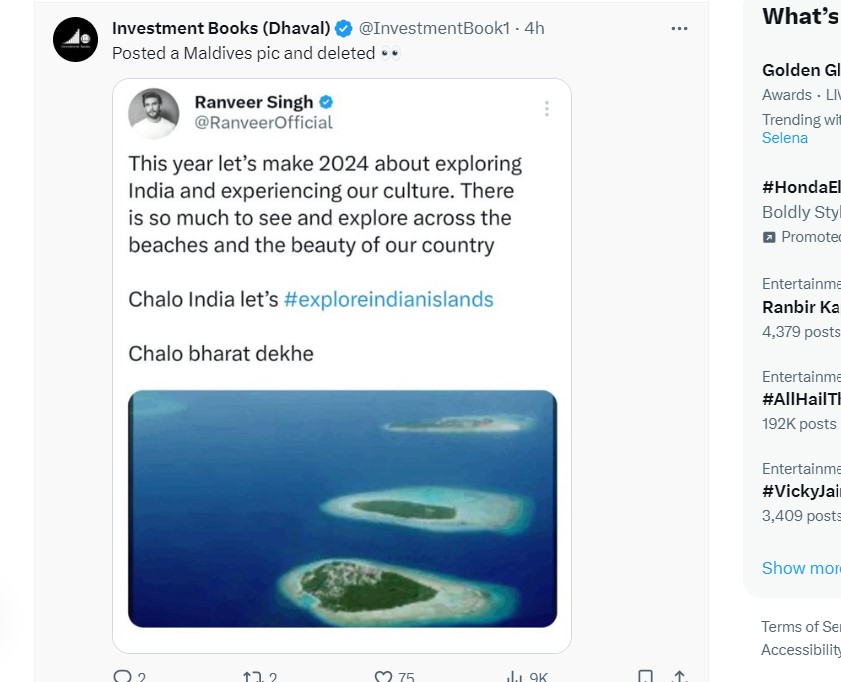Image resolution: width=841 pixels, height=682 pixels.
Task: Open the #HondaEl promoted trend
Action: 800,187
